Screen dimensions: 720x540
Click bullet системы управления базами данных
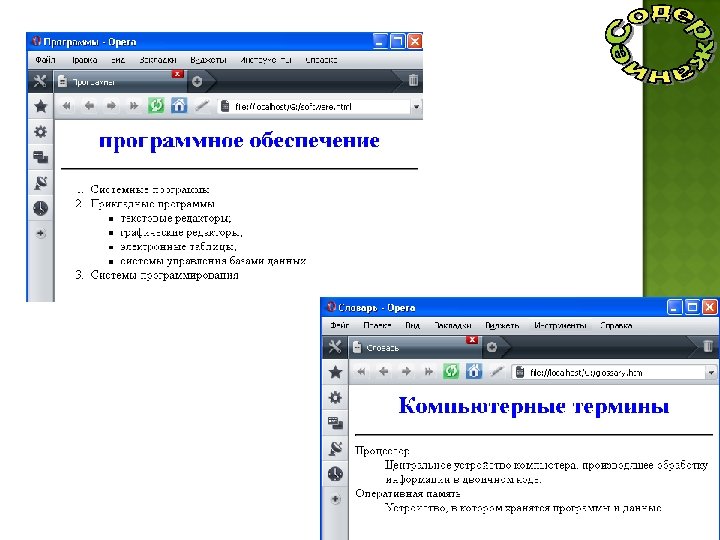(213, 261)
